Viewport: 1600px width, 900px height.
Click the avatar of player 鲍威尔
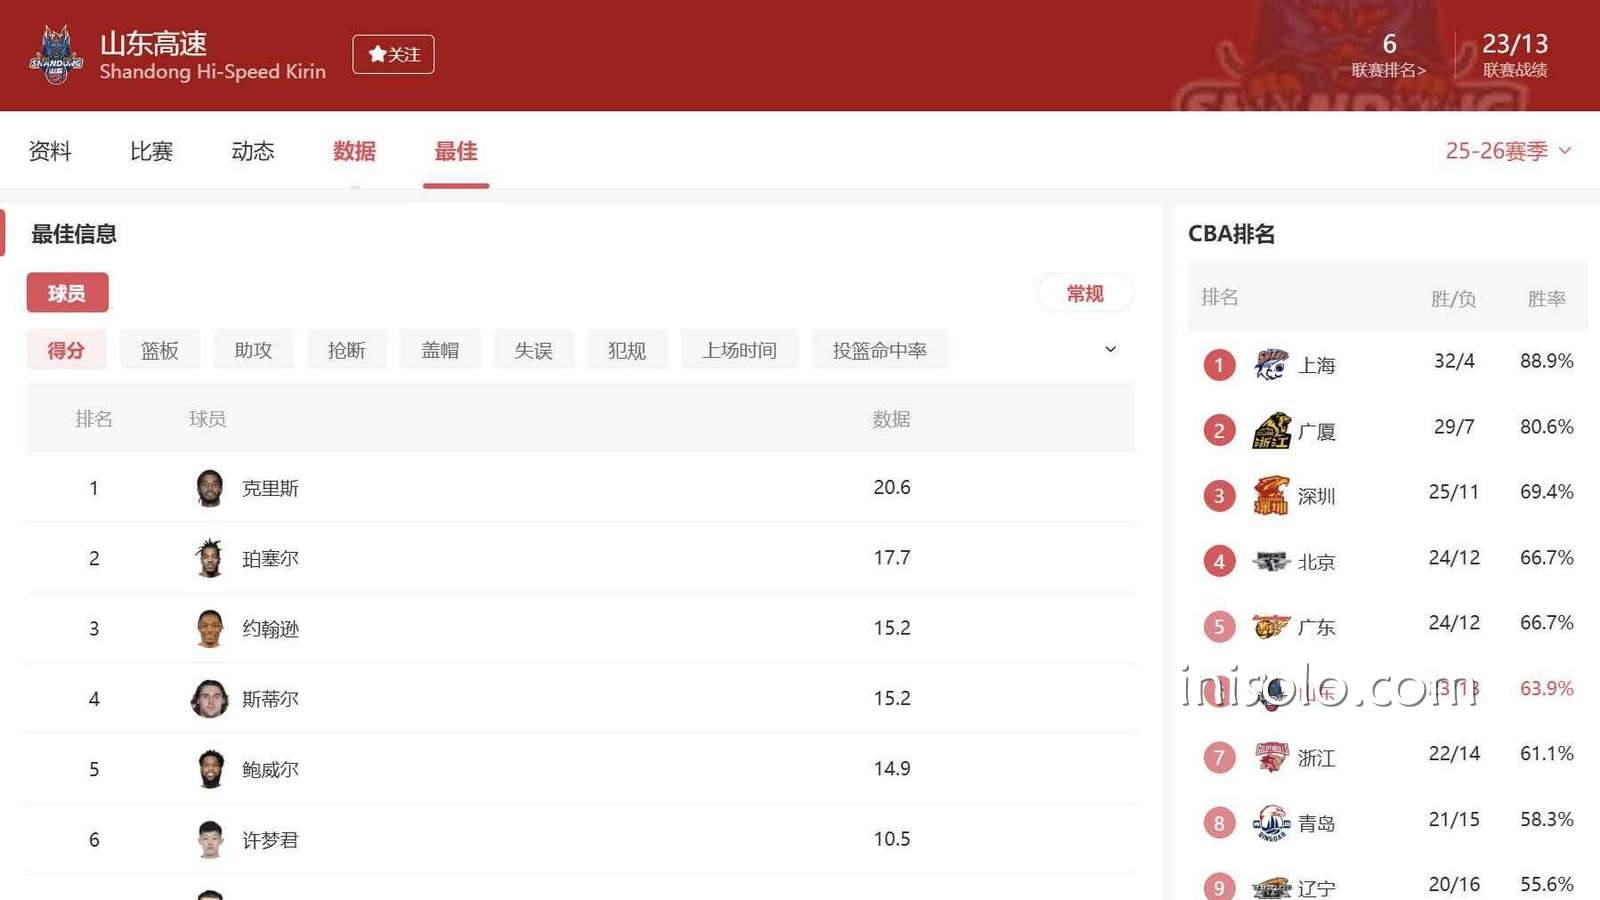(209, 769)
